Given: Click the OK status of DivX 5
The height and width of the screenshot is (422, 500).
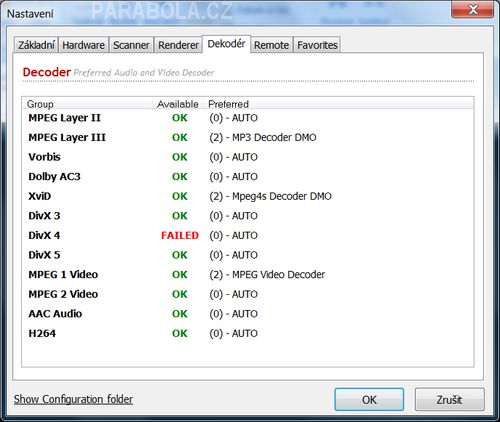Looking at the screenshot, I should click(180, 255).
